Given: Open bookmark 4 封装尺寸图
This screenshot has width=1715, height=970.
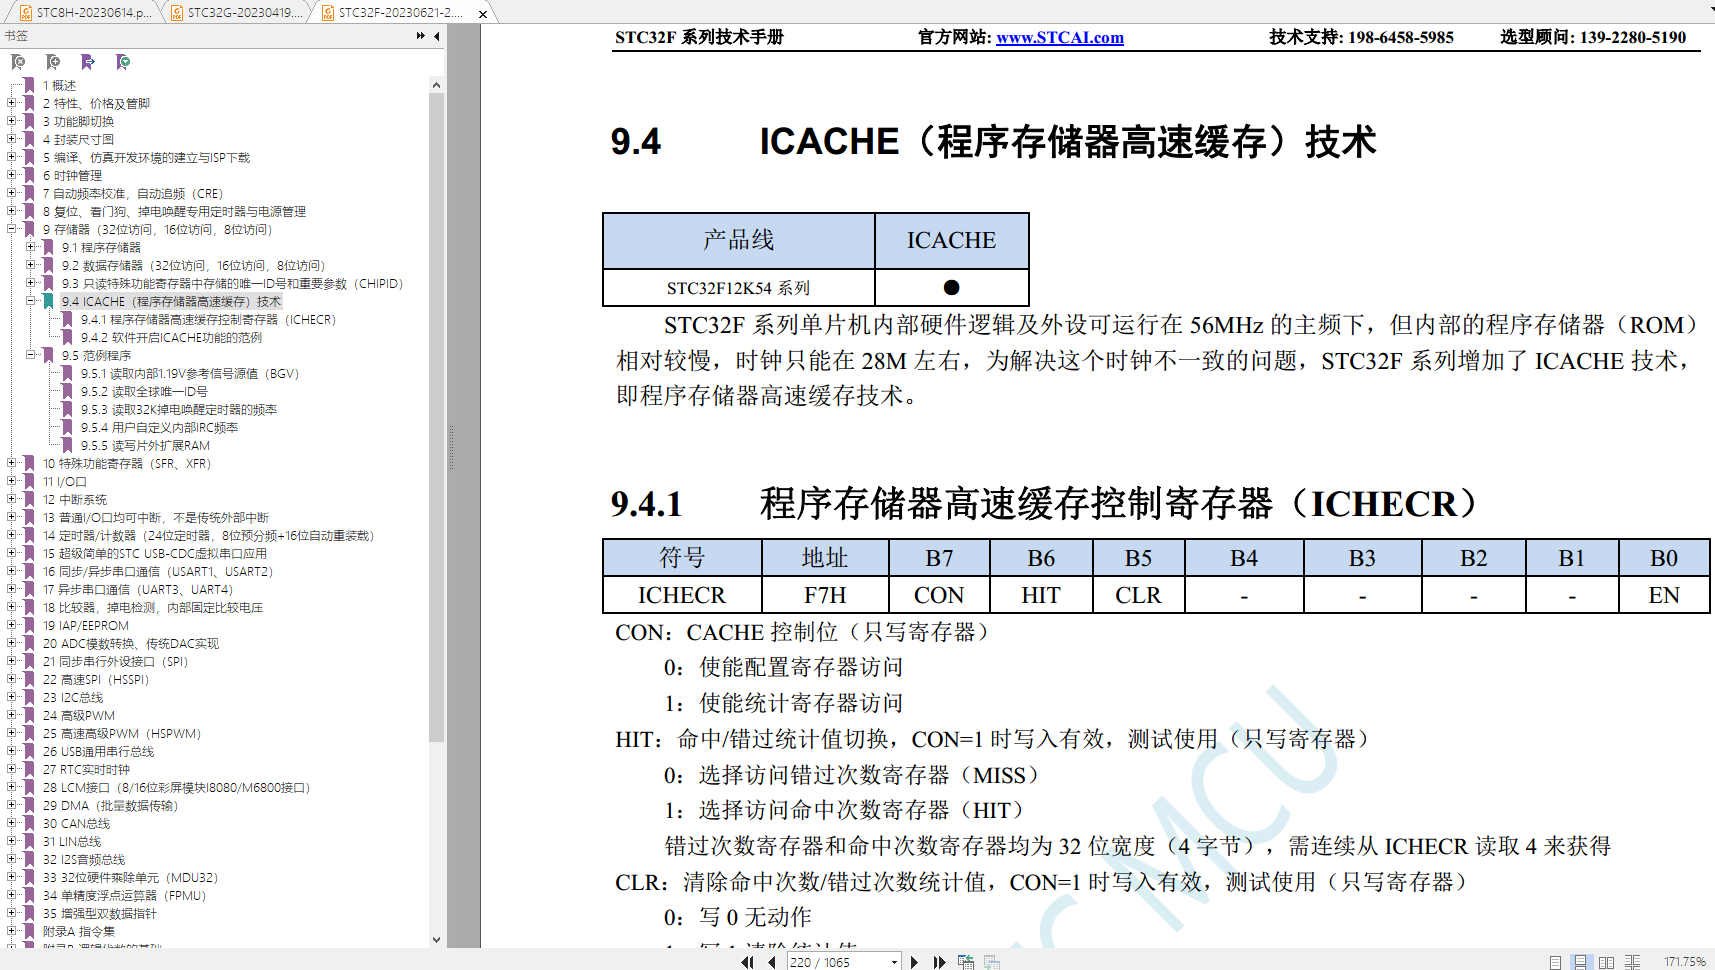Looking at the screenshot, I should [x=78, y=139].
